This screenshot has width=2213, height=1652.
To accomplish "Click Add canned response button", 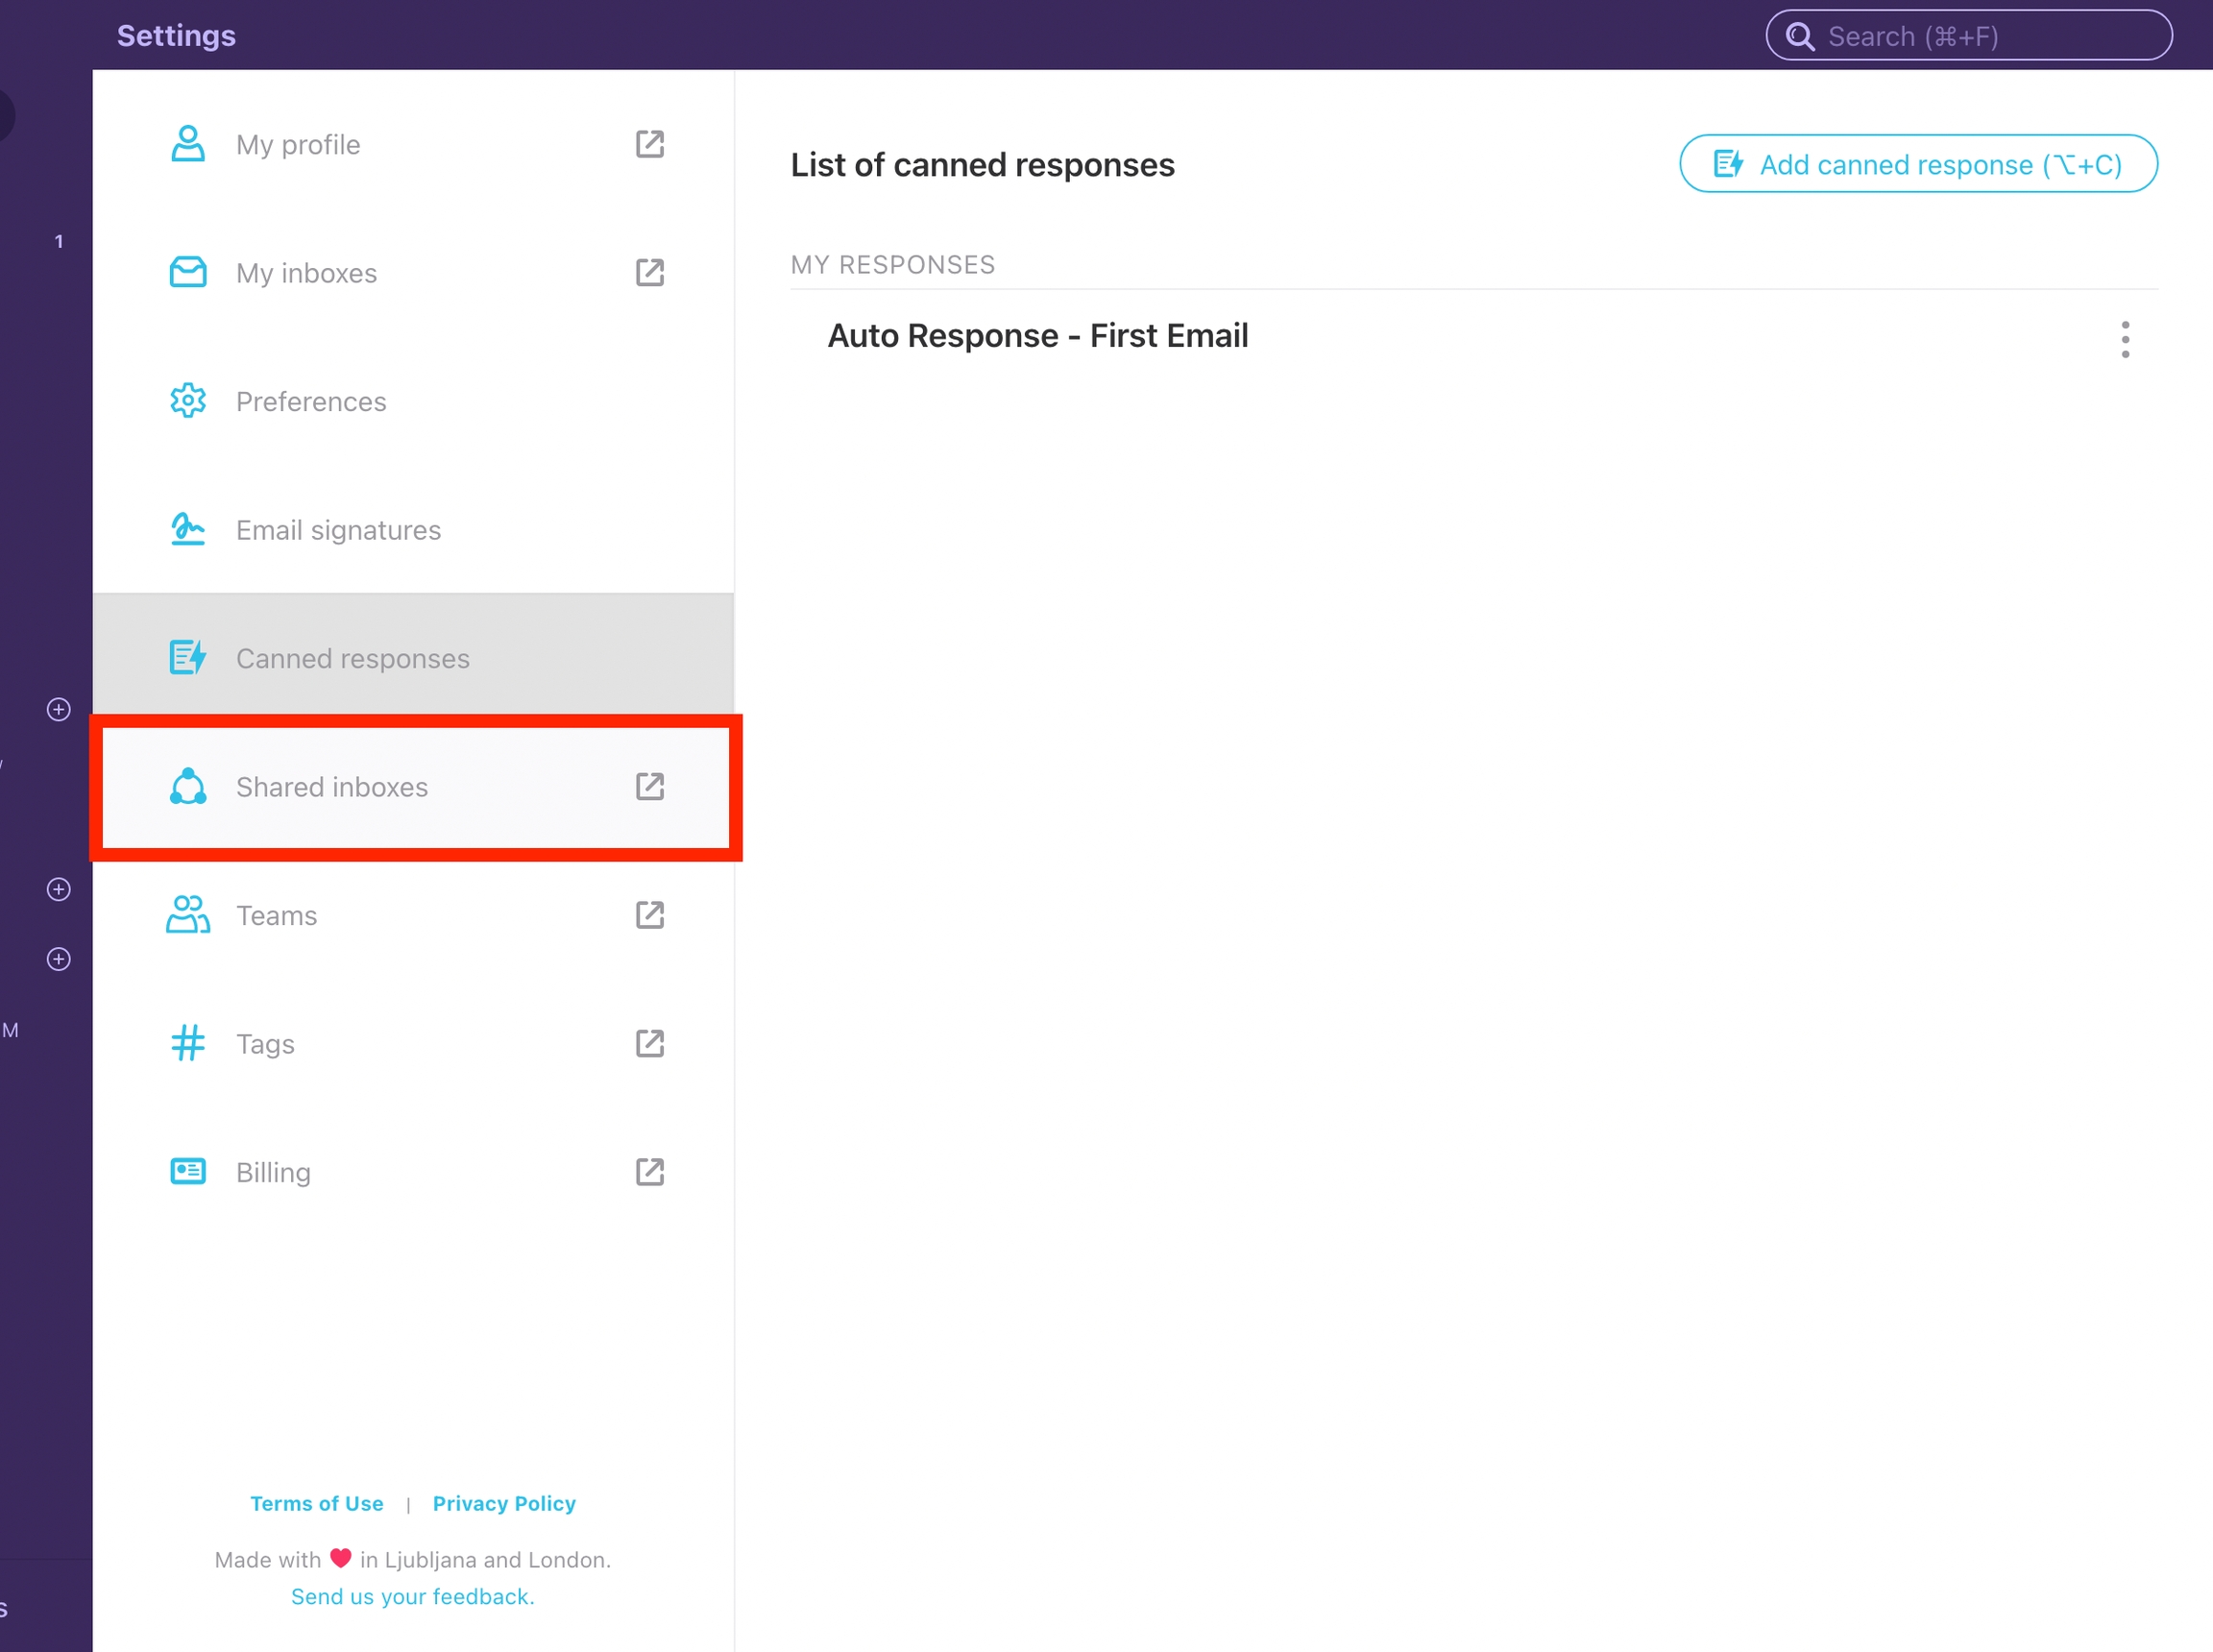I will pos(1917,164).
